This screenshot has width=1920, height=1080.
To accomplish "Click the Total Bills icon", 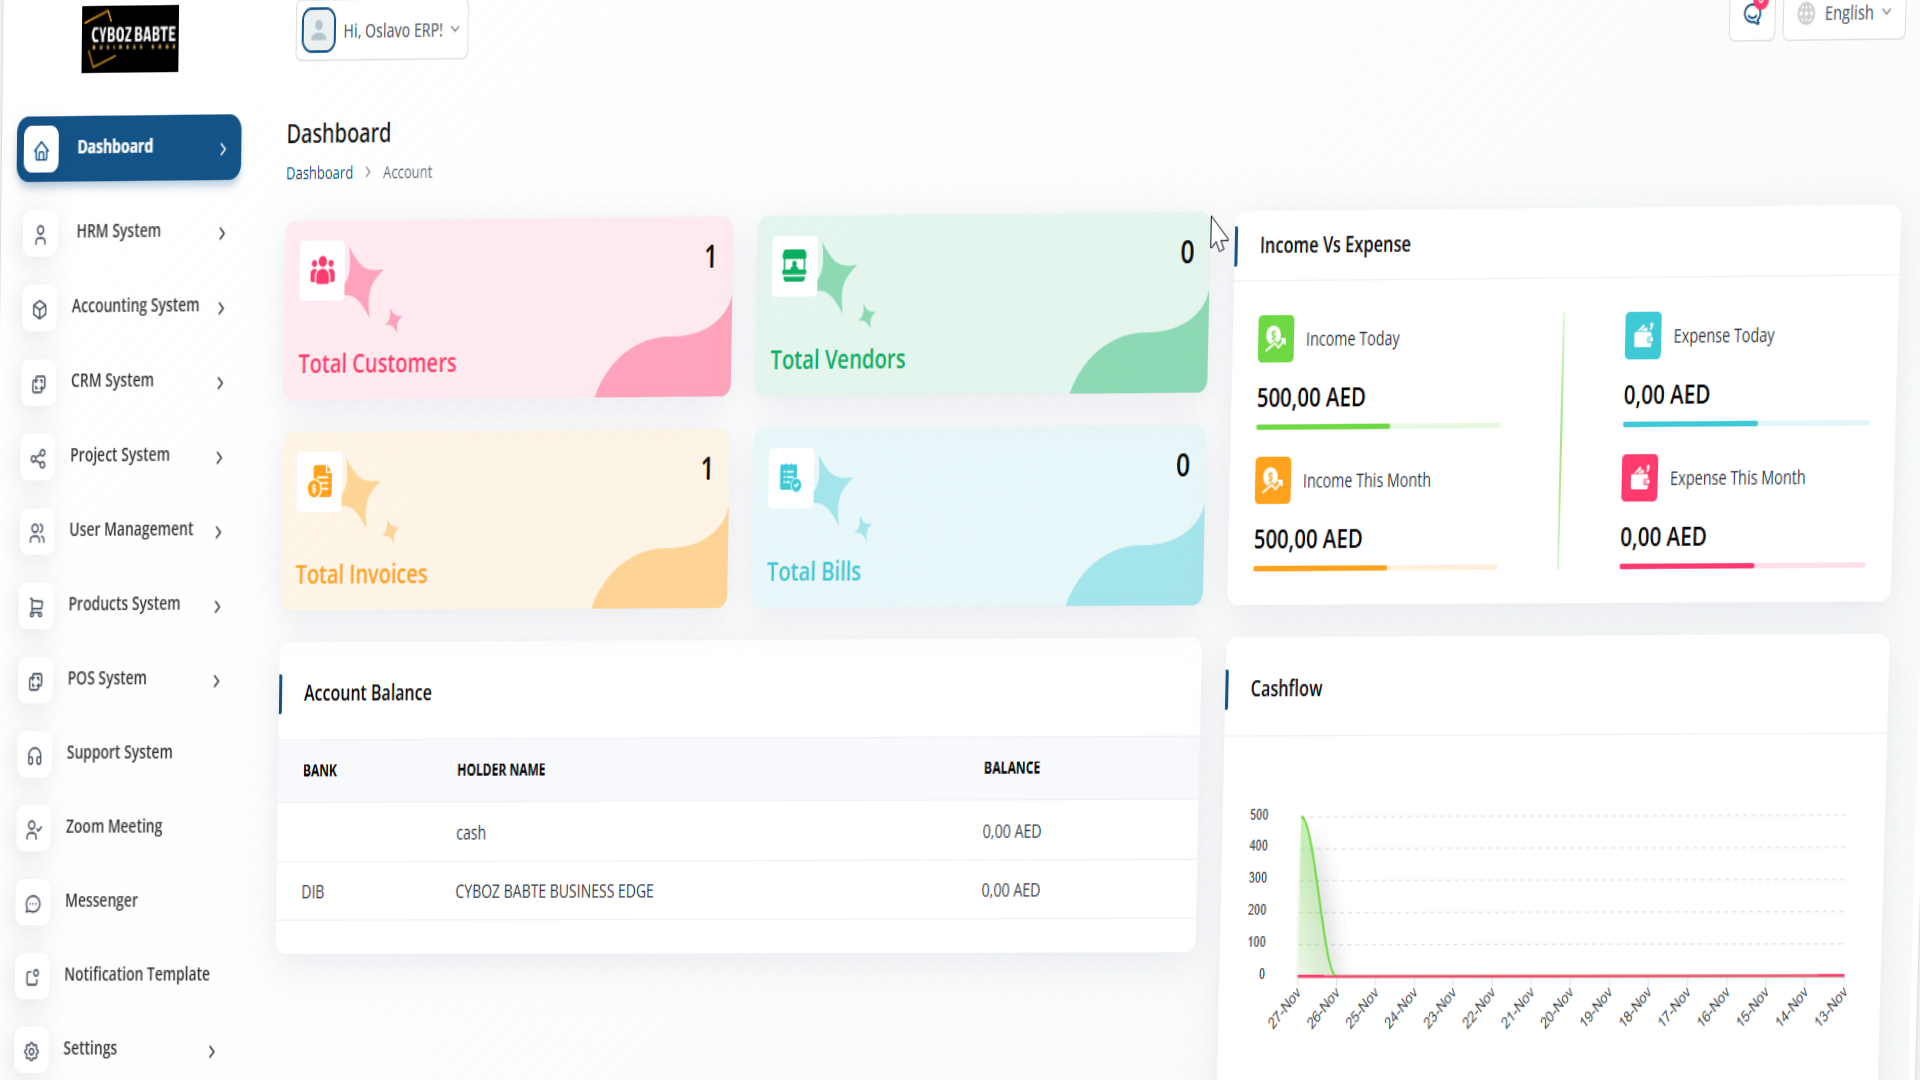I will [x=790, y=478].
